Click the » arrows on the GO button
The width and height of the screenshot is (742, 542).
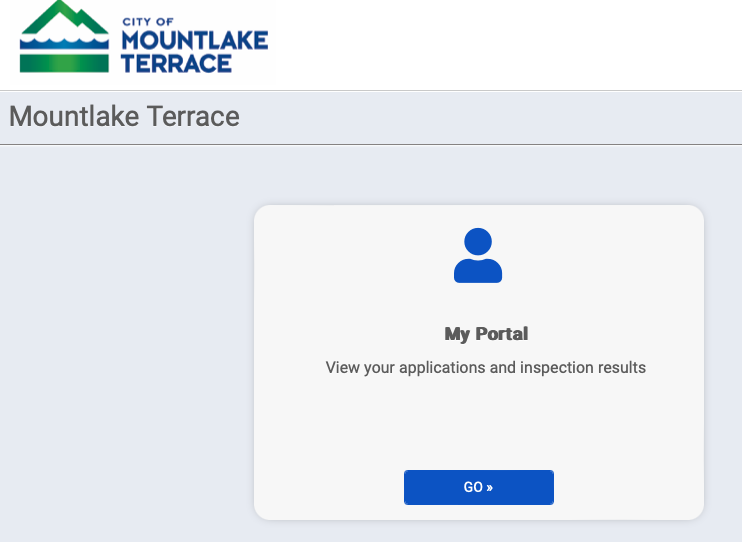pos(489,488)
